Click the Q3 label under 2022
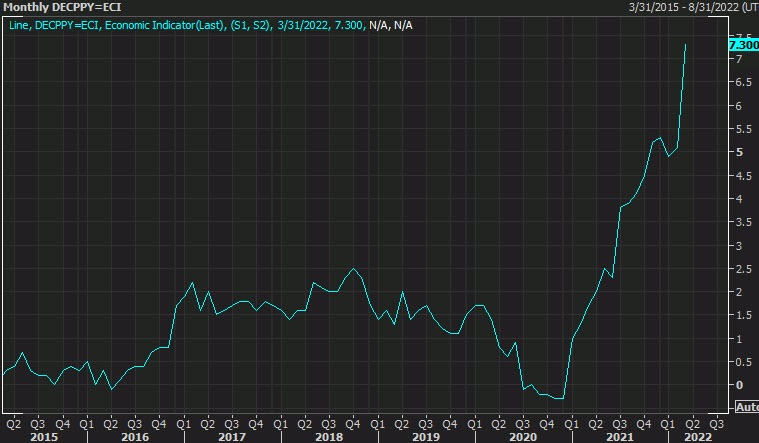Screen dimensions: 759x443 (716, 422)
